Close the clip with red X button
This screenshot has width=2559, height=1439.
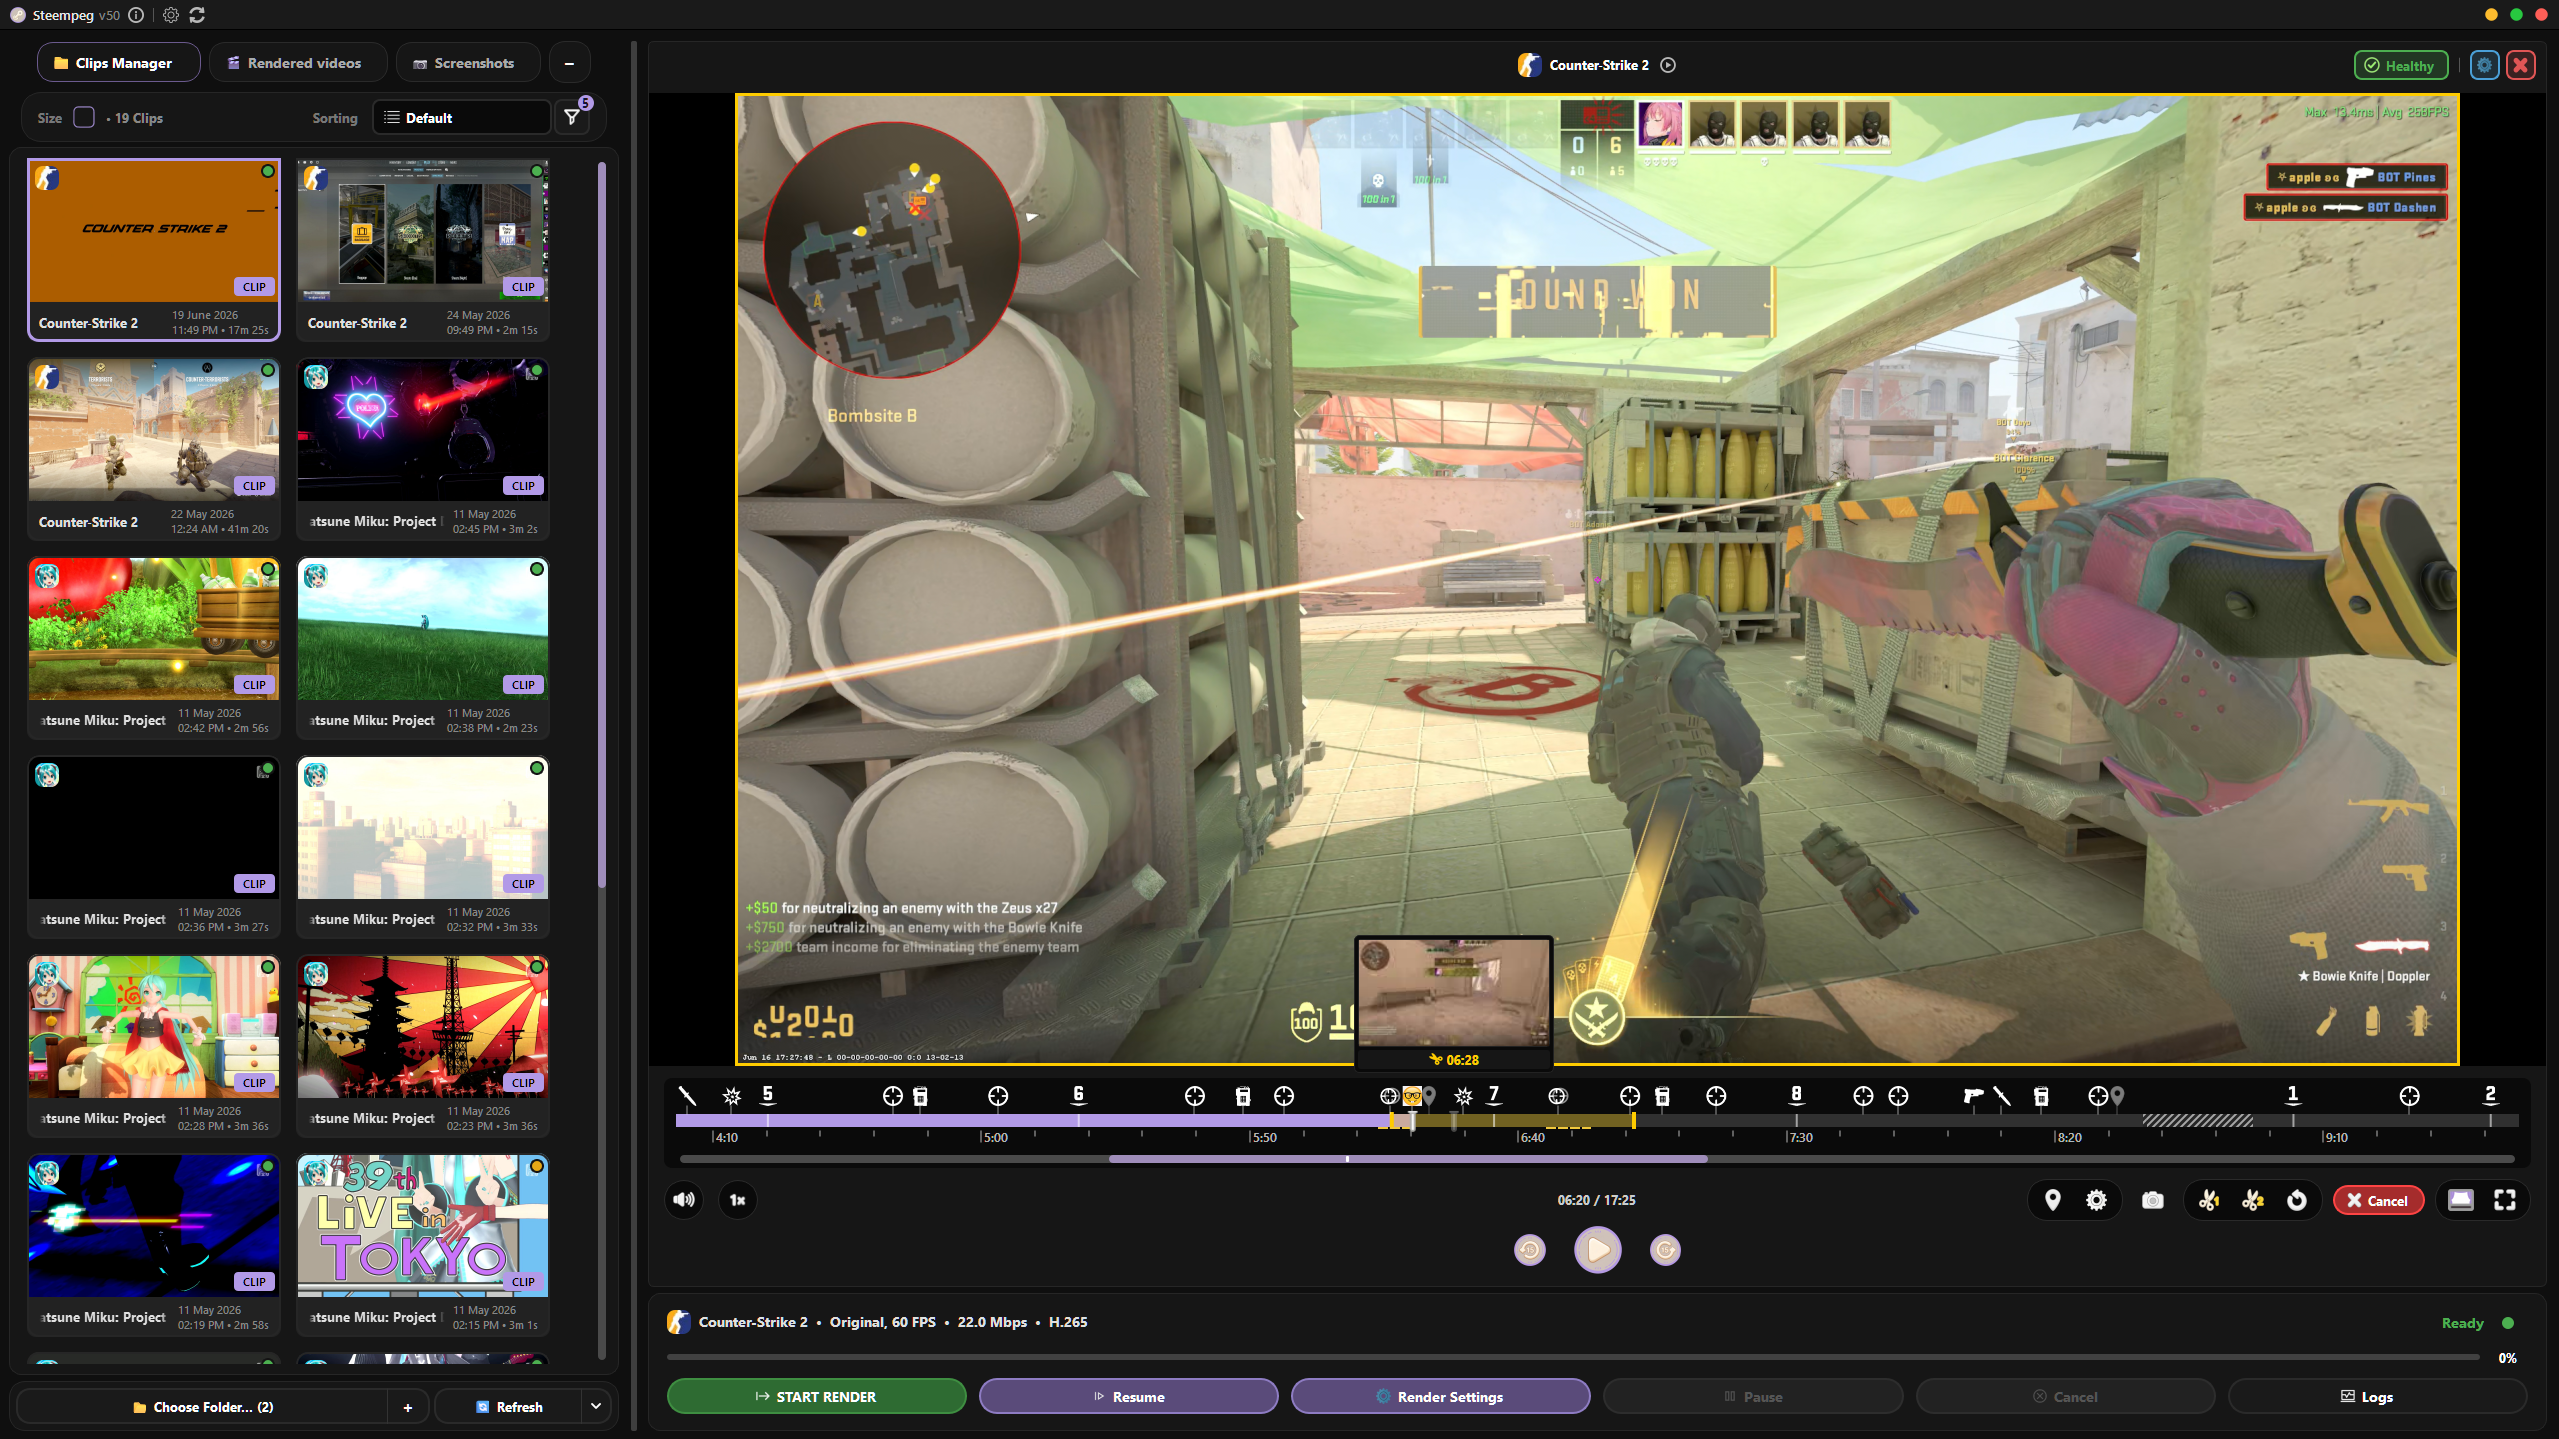pos(2521,65)
